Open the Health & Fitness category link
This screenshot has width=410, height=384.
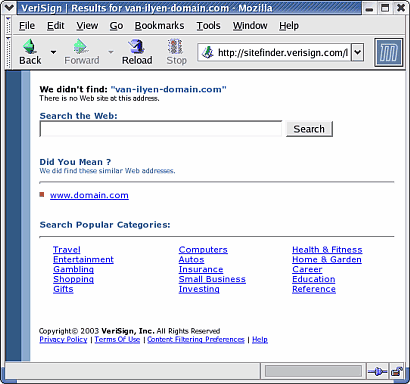(x=327, y=250)
